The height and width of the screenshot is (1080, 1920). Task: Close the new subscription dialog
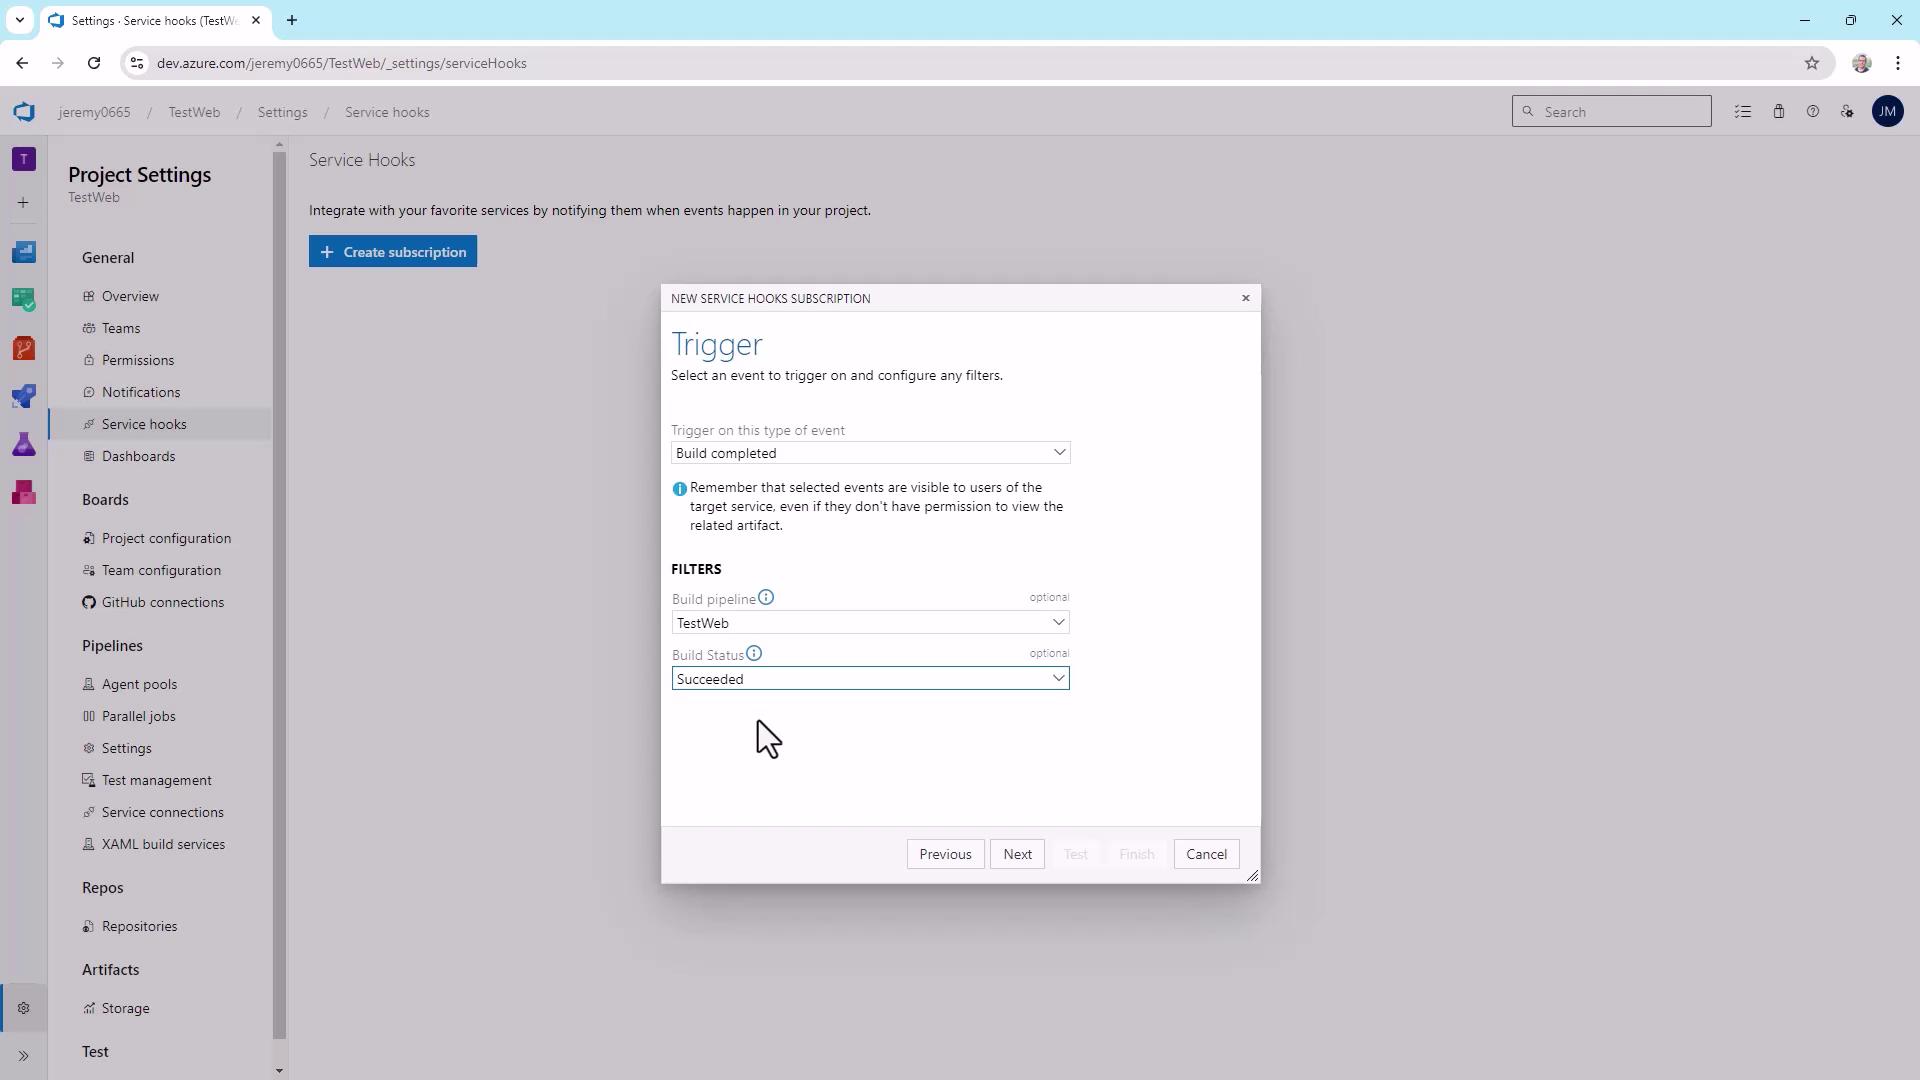click(x=1245, y=298)
